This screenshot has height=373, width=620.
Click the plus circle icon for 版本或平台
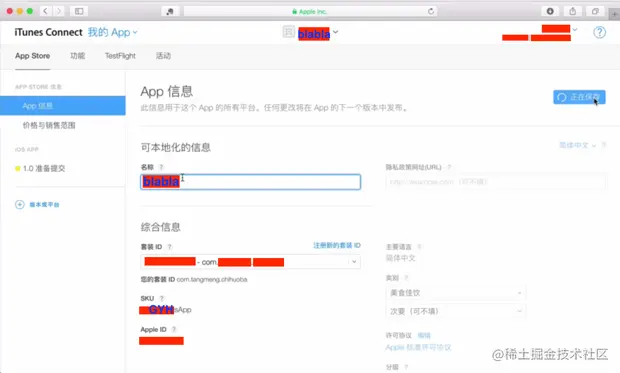click(x=20, y=204)
